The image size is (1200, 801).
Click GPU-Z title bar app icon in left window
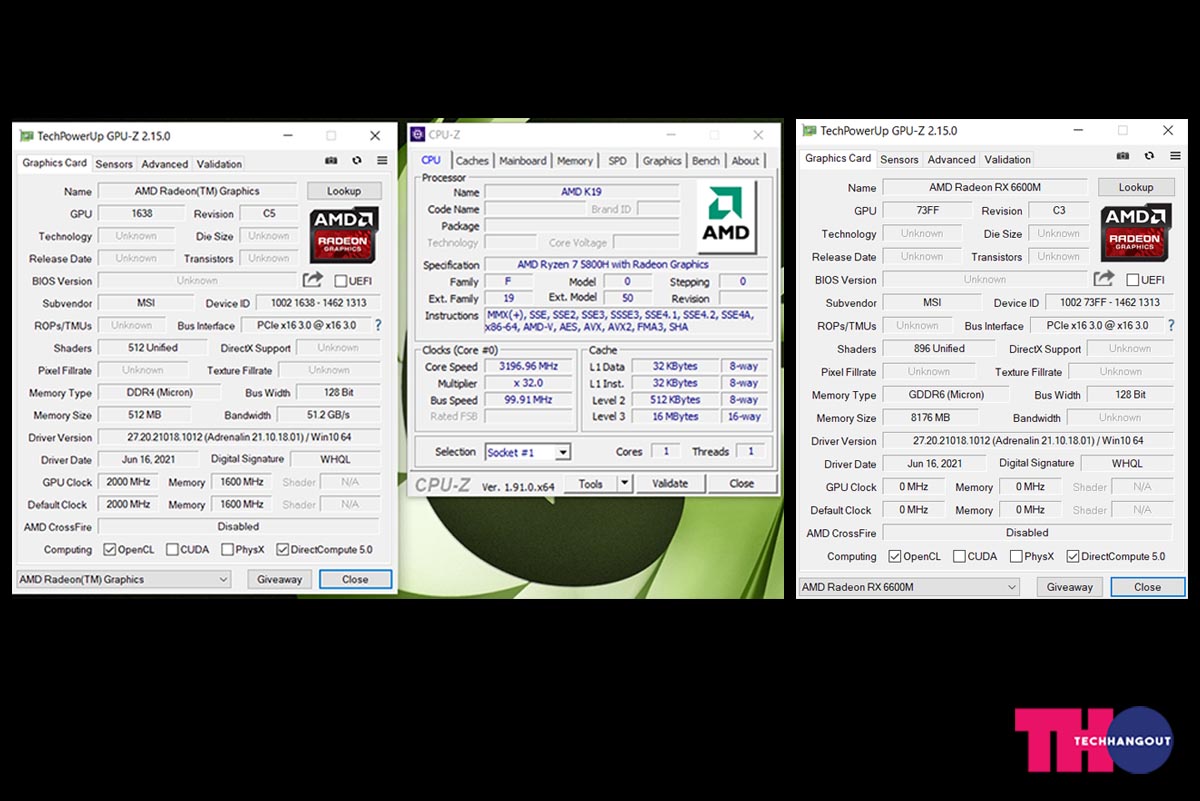(x=27, y=136)
